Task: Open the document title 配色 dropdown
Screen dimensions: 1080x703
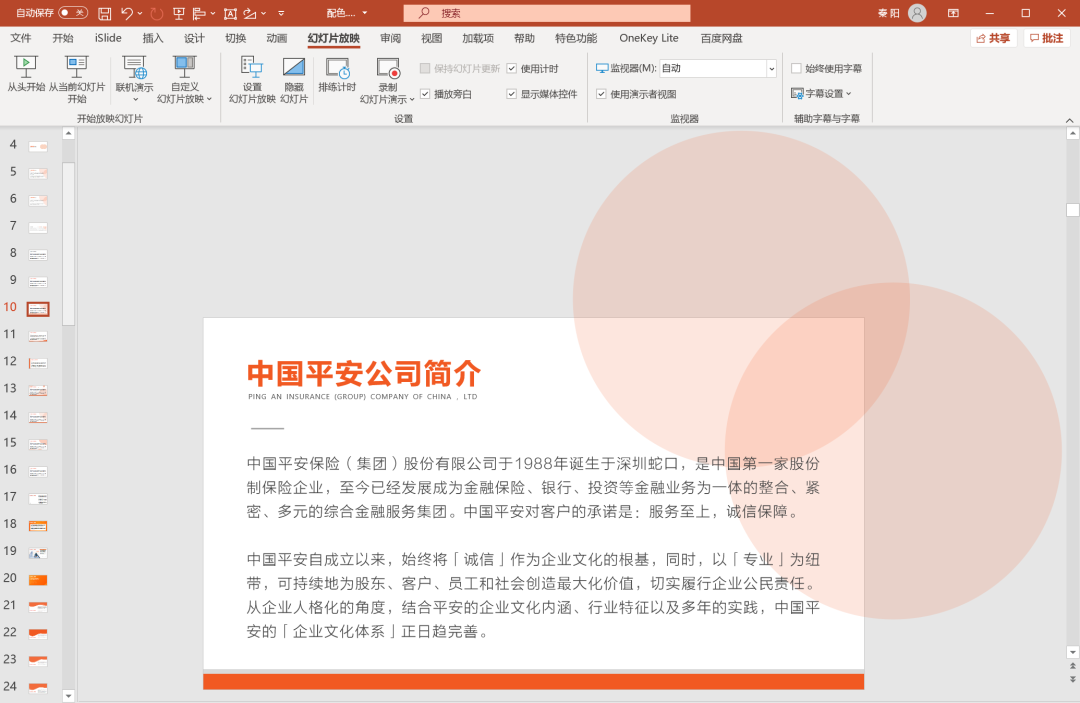Action: pyautogui.click(x=364, y=13)
